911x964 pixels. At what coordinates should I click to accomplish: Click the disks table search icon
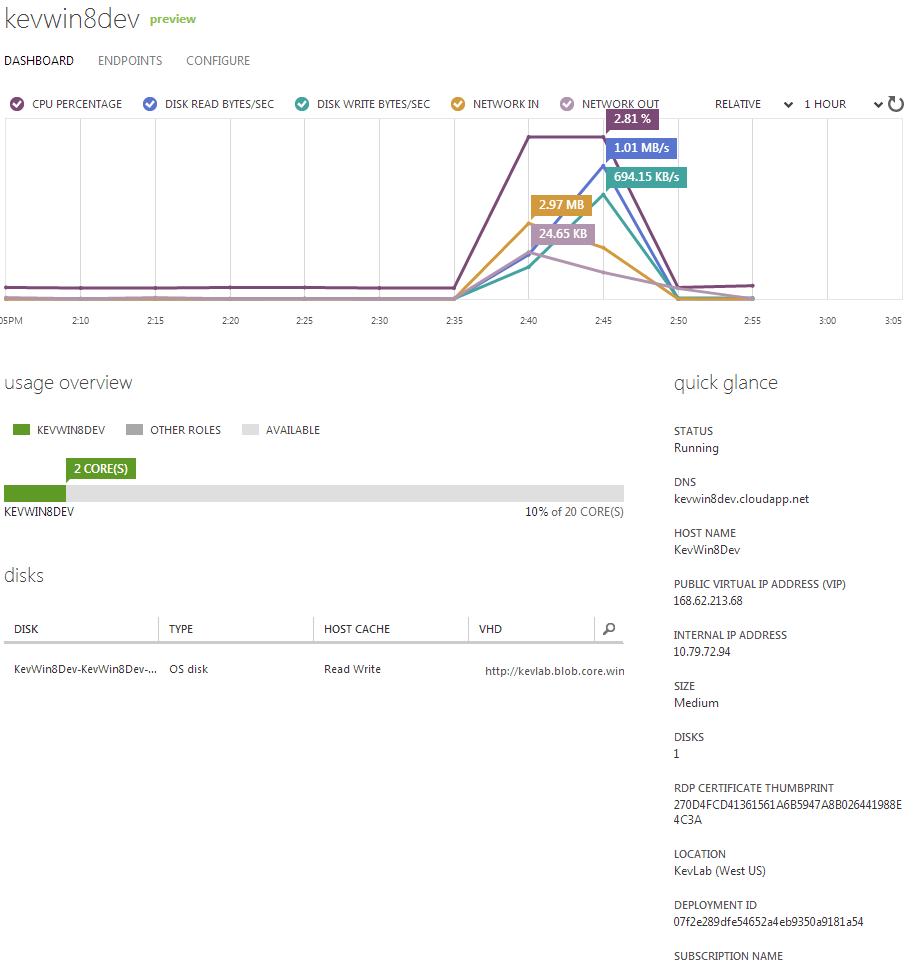(609, 629)
